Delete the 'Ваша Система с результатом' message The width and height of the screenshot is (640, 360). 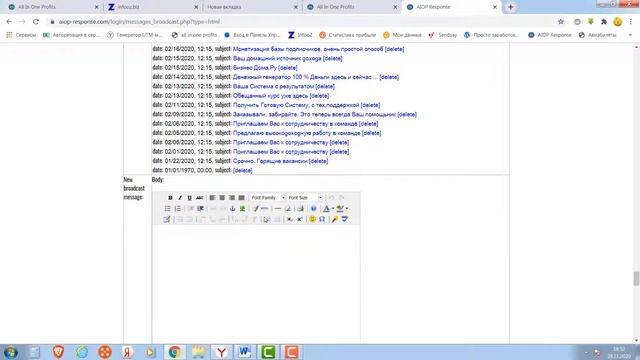tap(325, 87)
